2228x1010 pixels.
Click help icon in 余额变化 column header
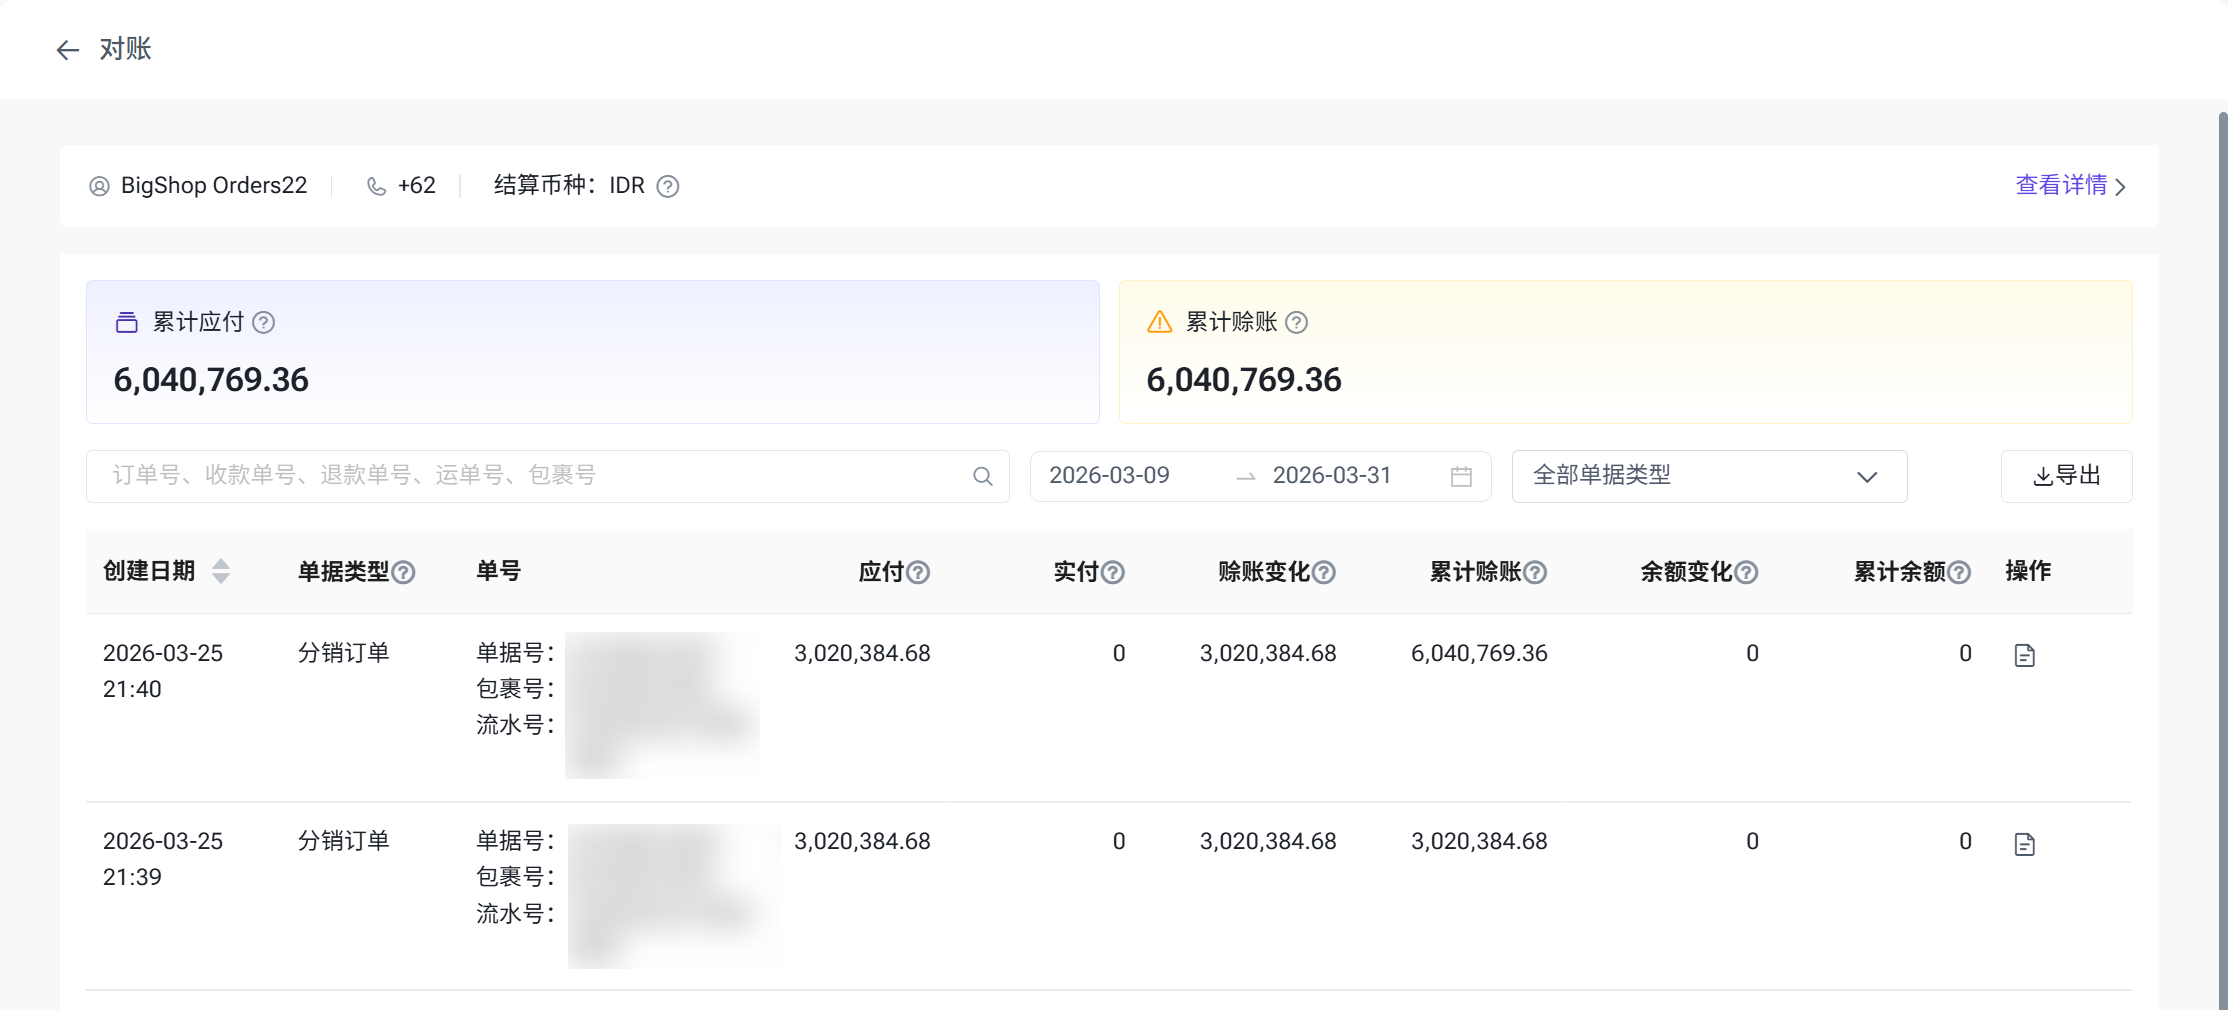click(1746, 573)
